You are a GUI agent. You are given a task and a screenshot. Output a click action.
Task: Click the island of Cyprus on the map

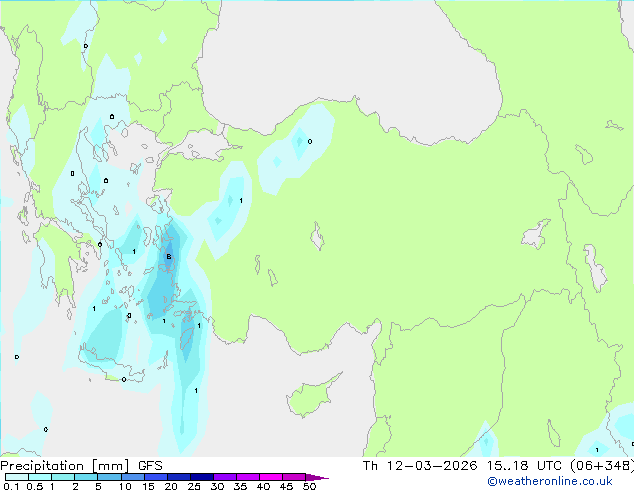[x=313, y=396]
